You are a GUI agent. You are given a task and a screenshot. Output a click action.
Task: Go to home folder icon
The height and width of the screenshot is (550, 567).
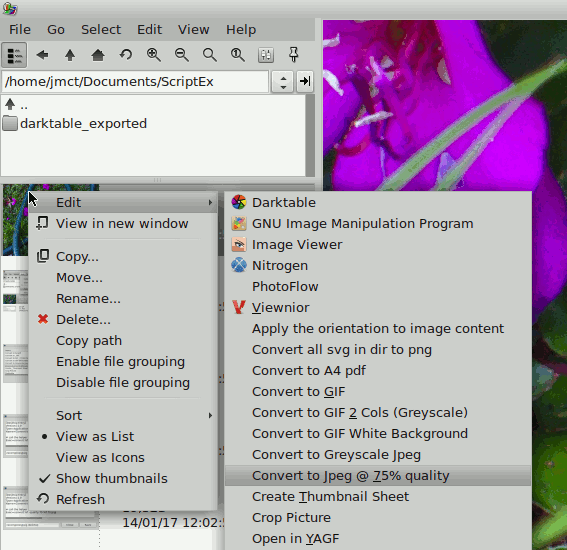tap(98, 55)
